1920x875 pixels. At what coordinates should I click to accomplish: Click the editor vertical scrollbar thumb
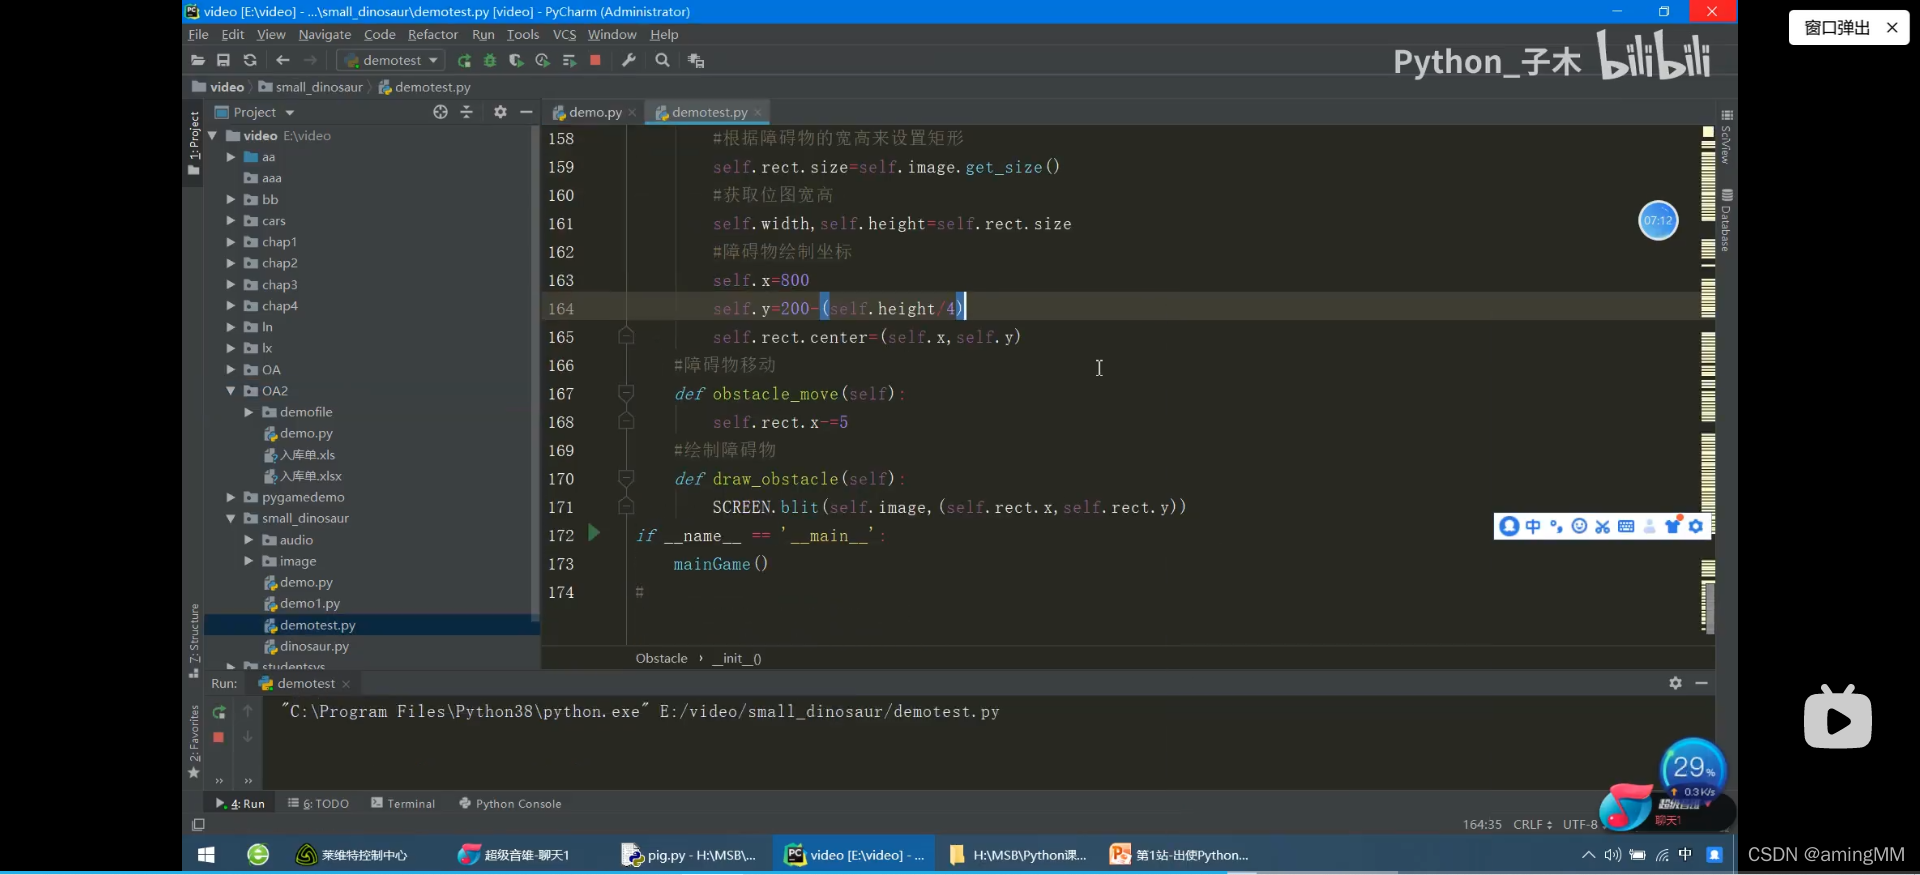click(x=1710, y=607)
